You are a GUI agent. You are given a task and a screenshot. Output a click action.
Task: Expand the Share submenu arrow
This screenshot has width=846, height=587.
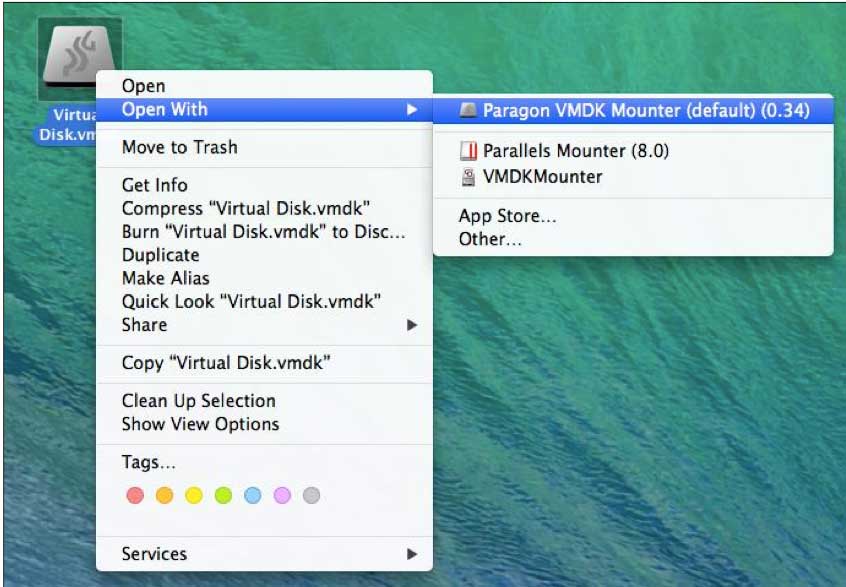(x=412, y=325)
